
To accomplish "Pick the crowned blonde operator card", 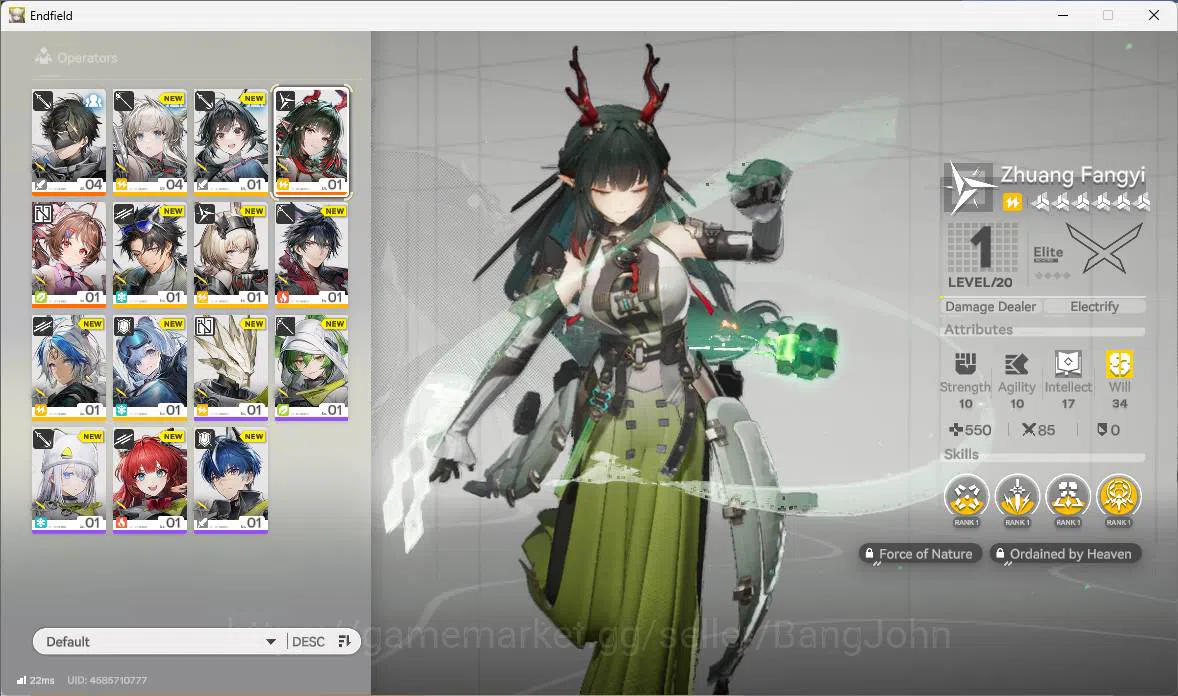I will pos(231,255).
